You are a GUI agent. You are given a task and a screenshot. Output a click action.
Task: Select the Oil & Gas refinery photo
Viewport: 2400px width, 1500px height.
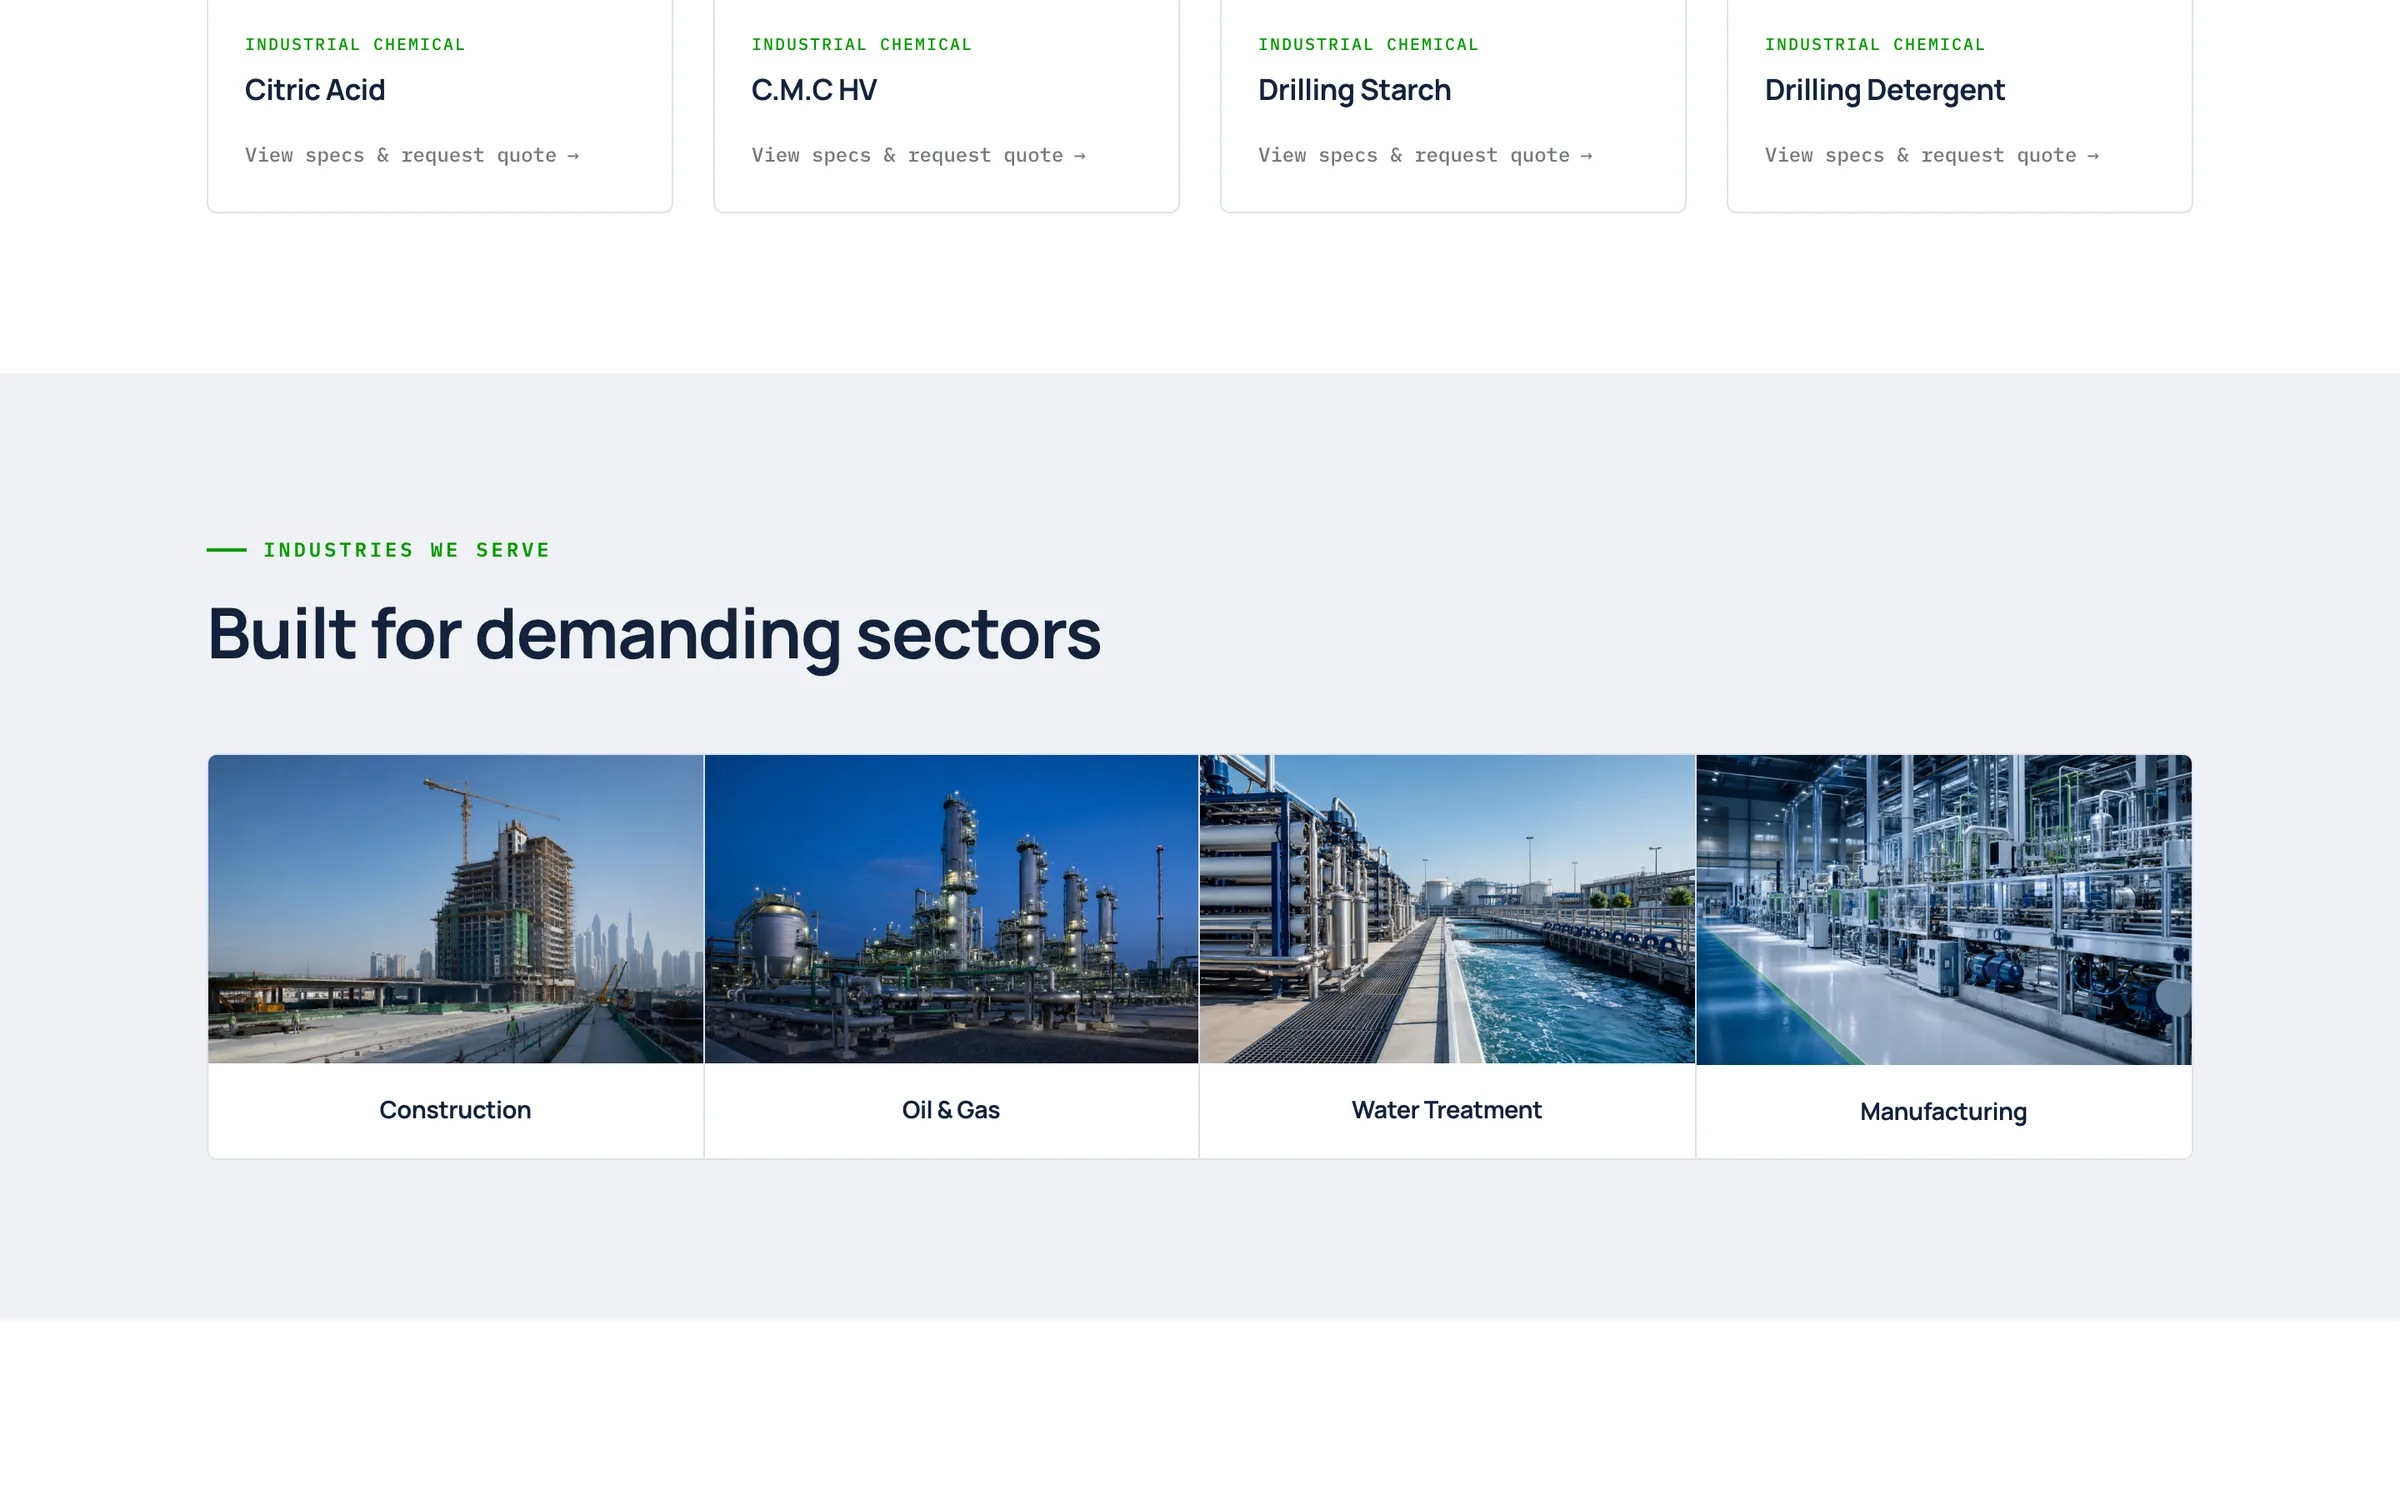[951, 909]
